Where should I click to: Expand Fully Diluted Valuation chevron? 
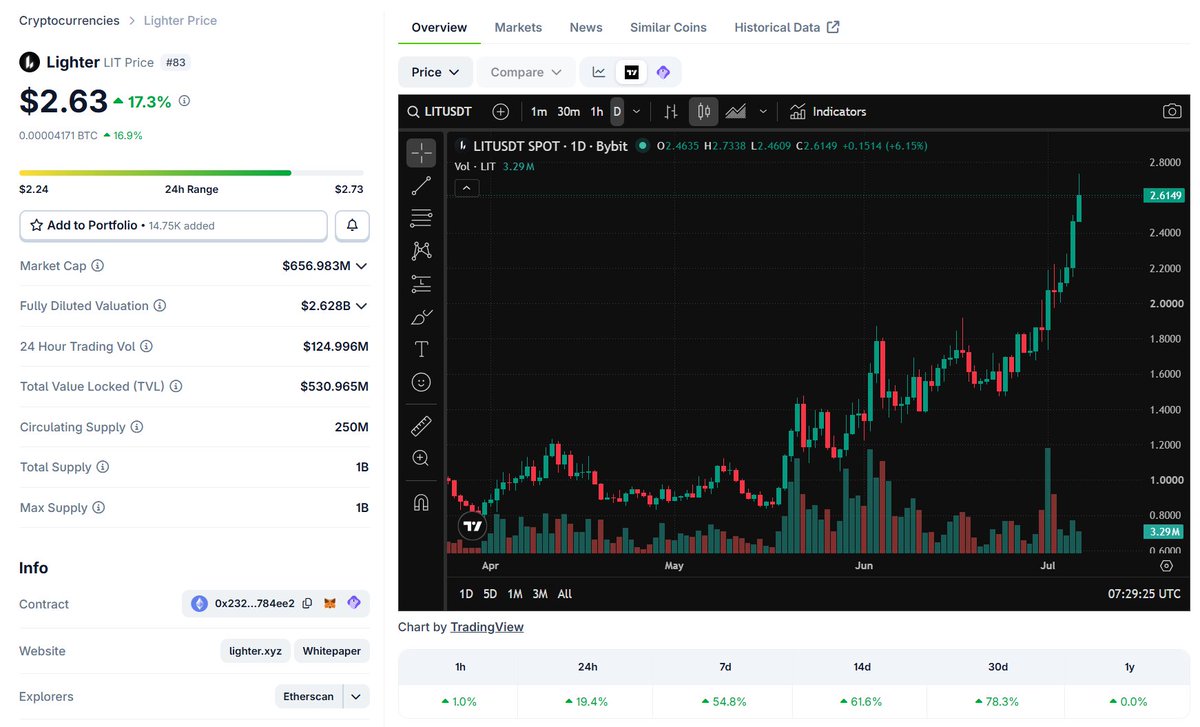coord(362,306)
